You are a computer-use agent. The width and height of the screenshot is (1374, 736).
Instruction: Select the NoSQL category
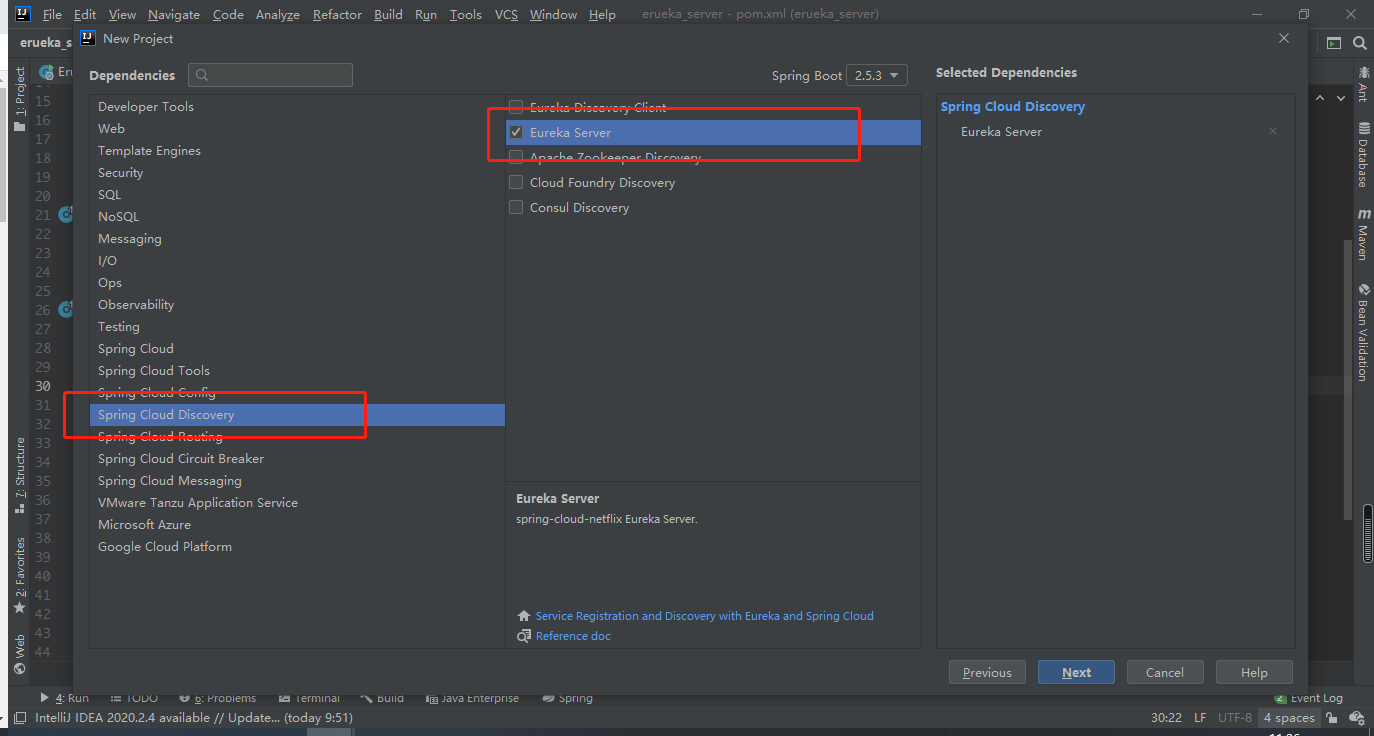(x=297, y=216)
